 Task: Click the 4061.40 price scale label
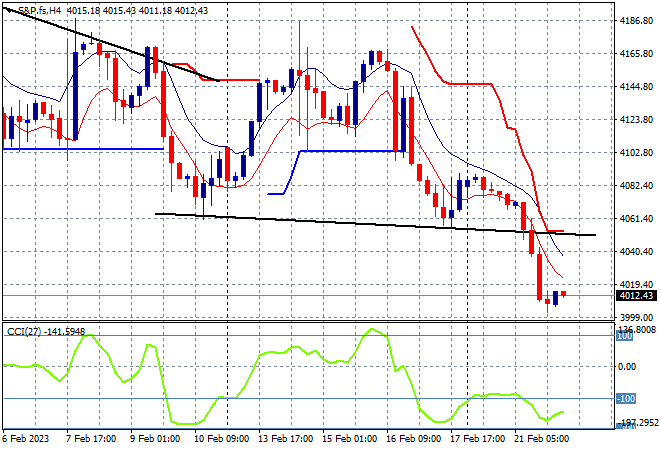636,218
